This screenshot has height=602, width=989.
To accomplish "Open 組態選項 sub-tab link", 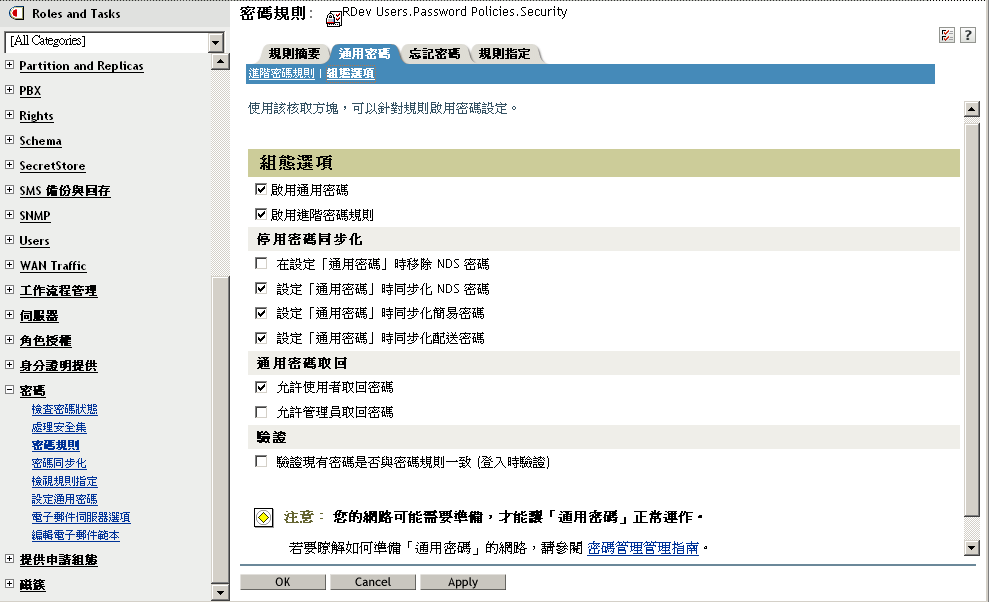I will (x=350, y=74).
